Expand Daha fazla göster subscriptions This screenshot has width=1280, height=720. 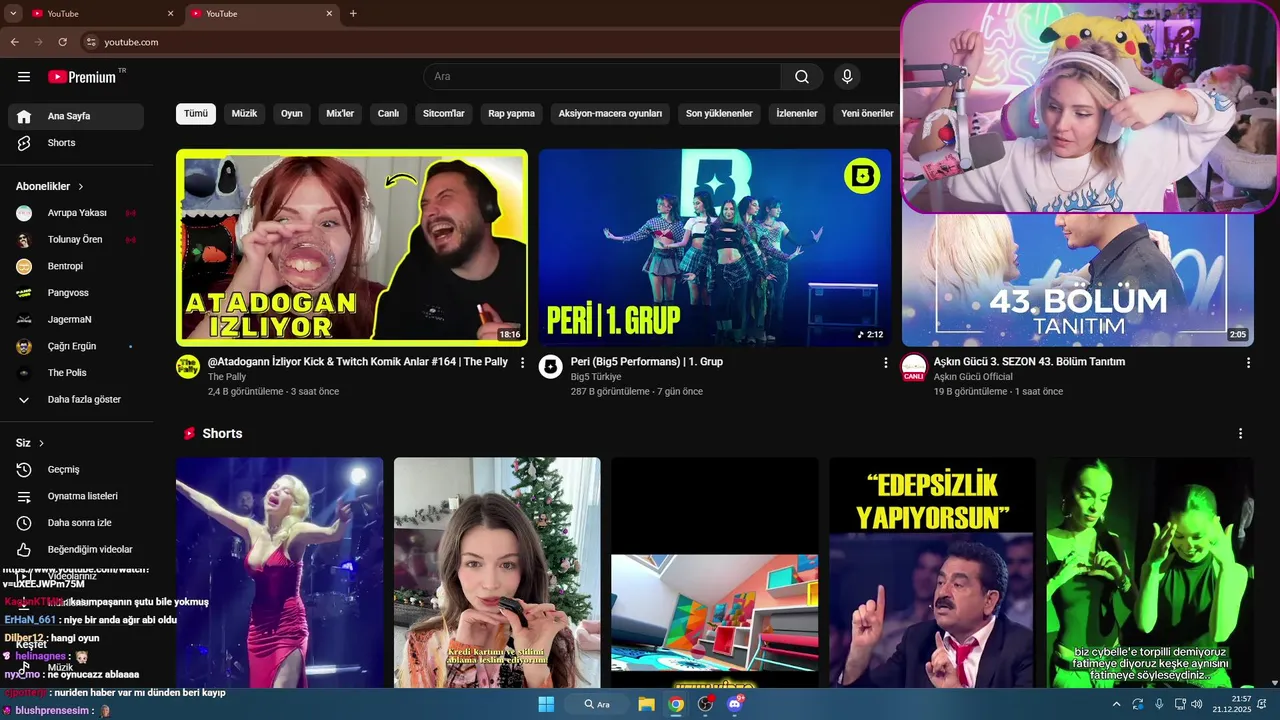pyautogui.click(x=76, y=400)
